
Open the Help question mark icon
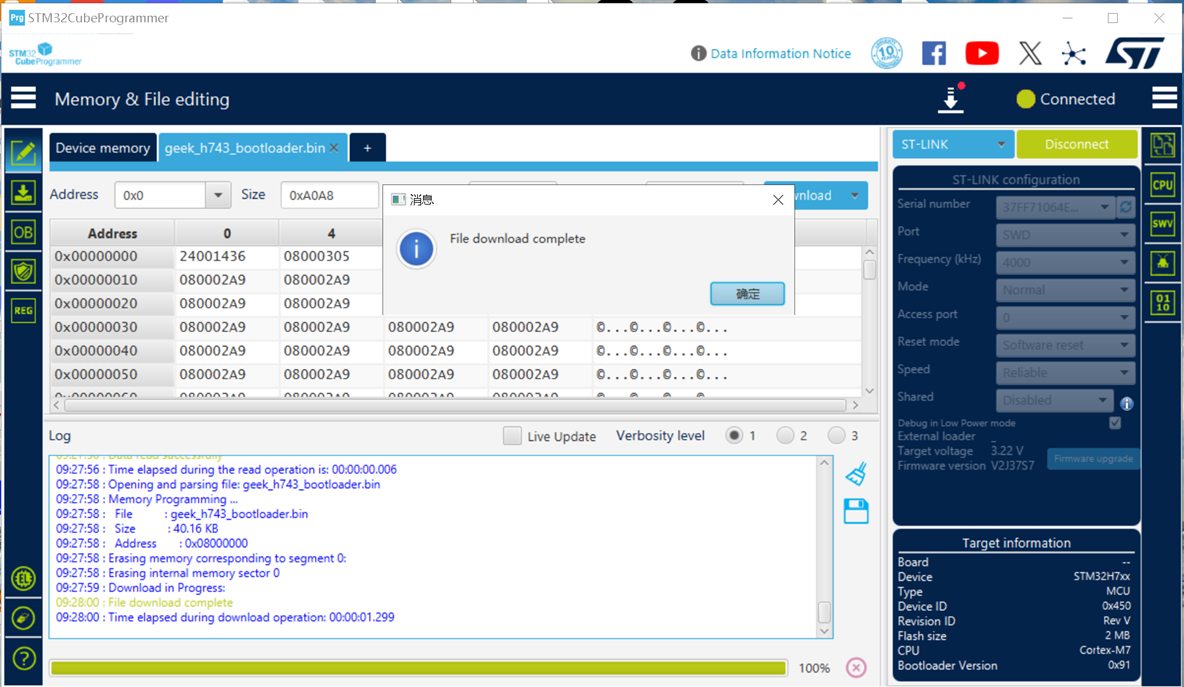(x=23, y=658)
